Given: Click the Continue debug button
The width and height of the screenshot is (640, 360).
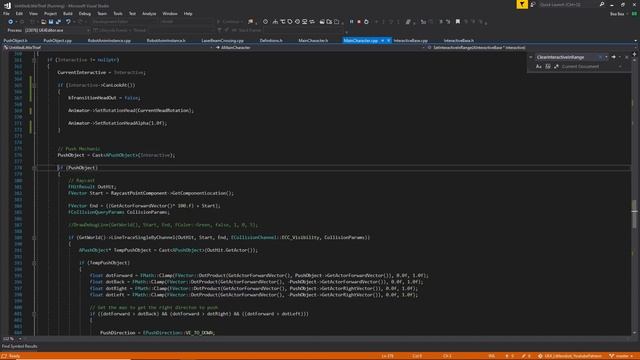Looking at the screenshot, I should point(229,22).
